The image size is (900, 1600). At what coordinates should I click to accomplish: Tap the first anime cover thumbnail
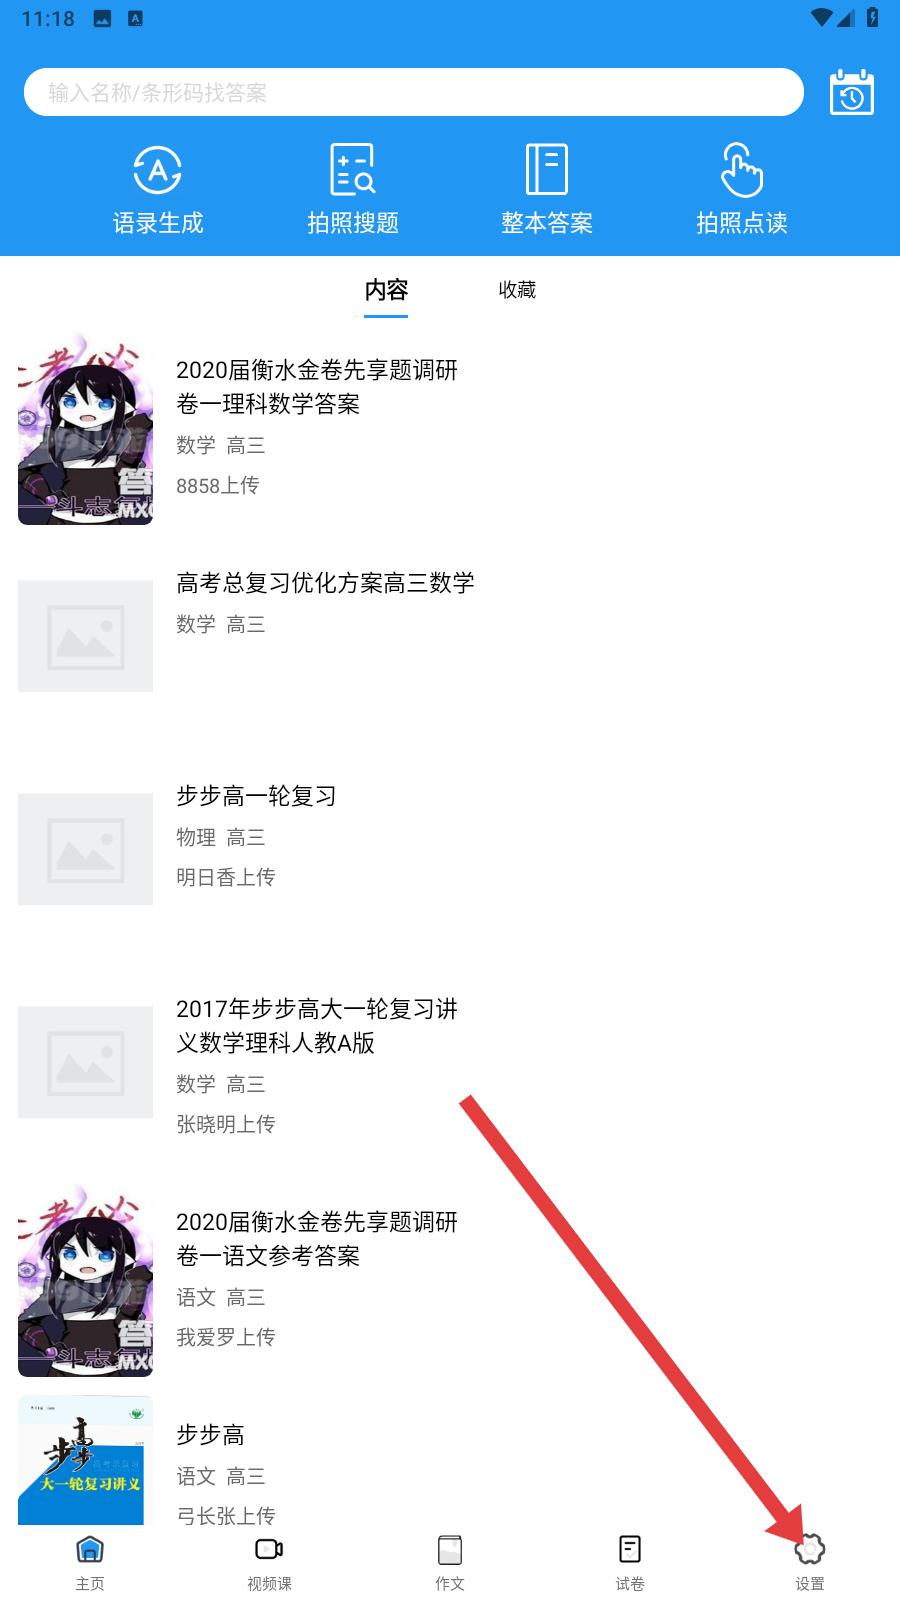85,429
